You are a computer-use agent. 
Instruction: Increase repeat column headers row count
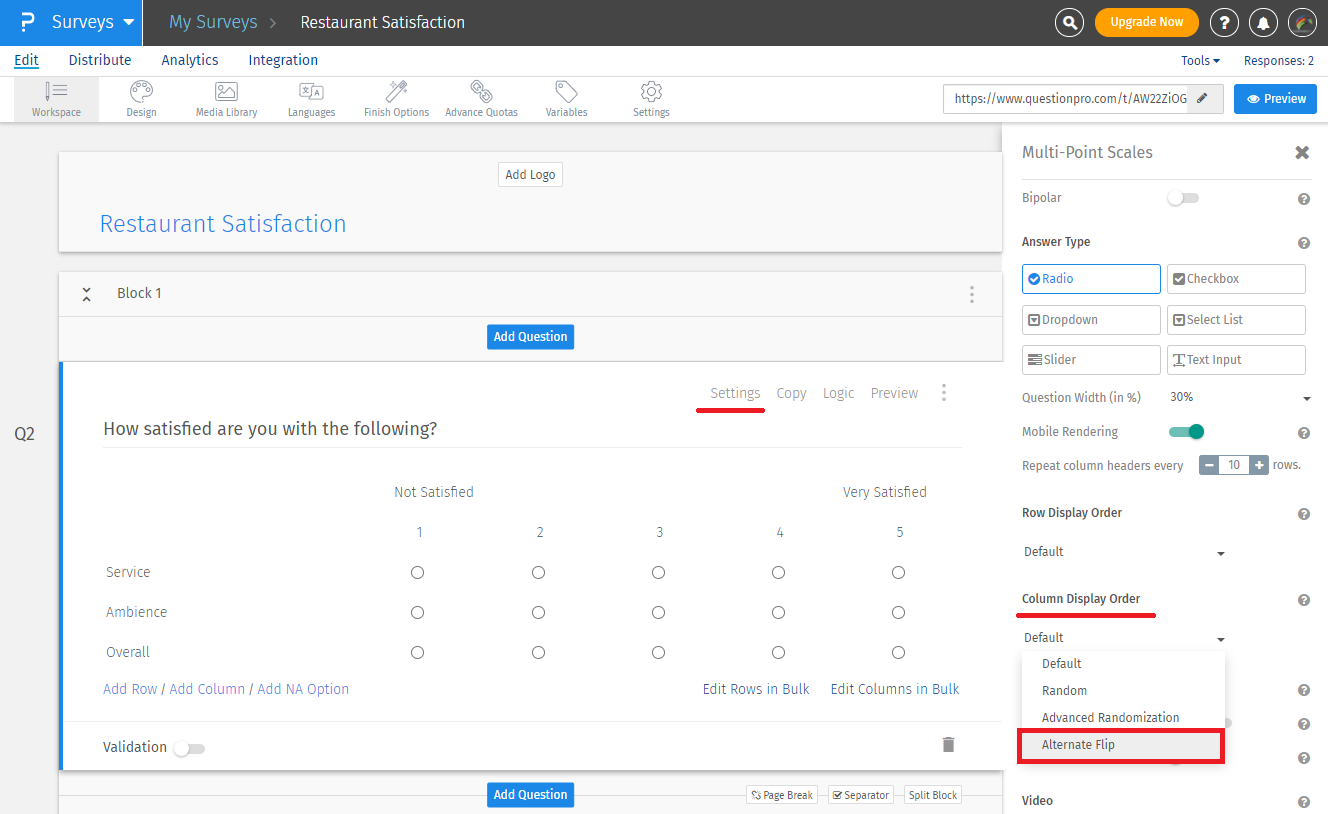[x=1259, y=465]
